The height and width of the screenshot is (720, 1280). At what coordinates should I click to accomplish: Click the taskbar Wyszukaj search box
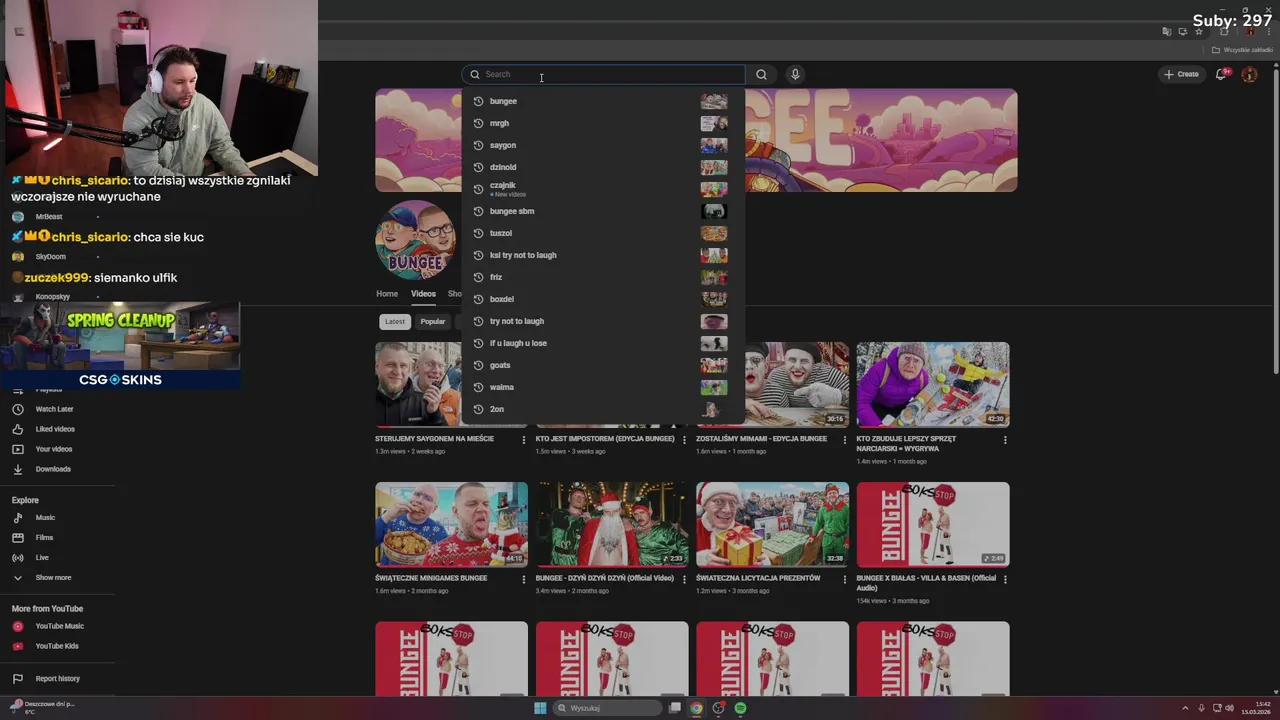tap(608, 708)
